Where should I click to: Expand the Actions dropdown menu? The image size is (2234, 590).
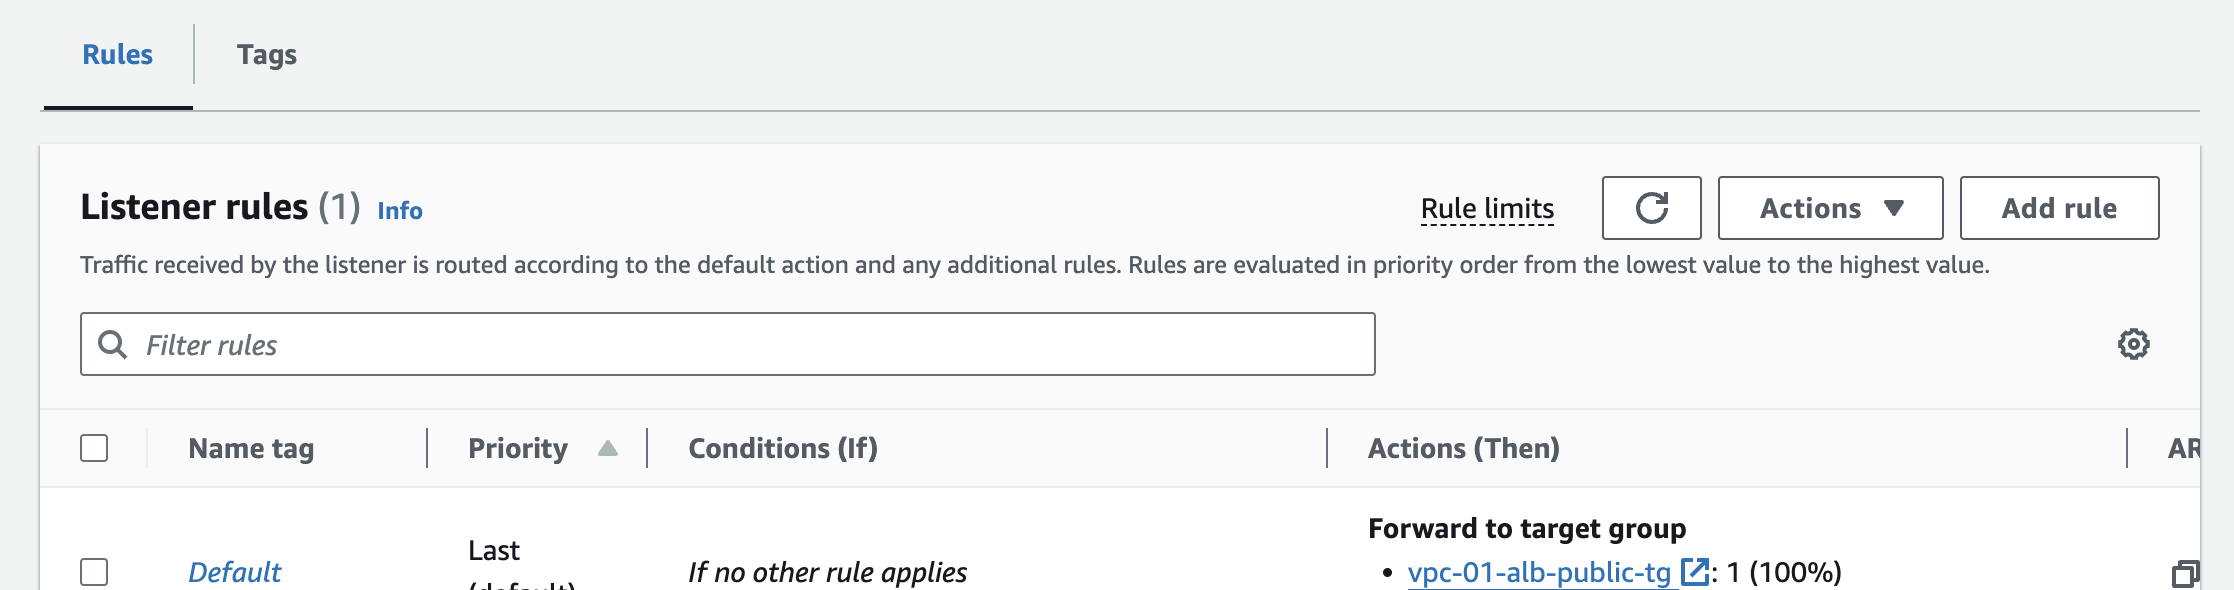[x=1829, y=208]
